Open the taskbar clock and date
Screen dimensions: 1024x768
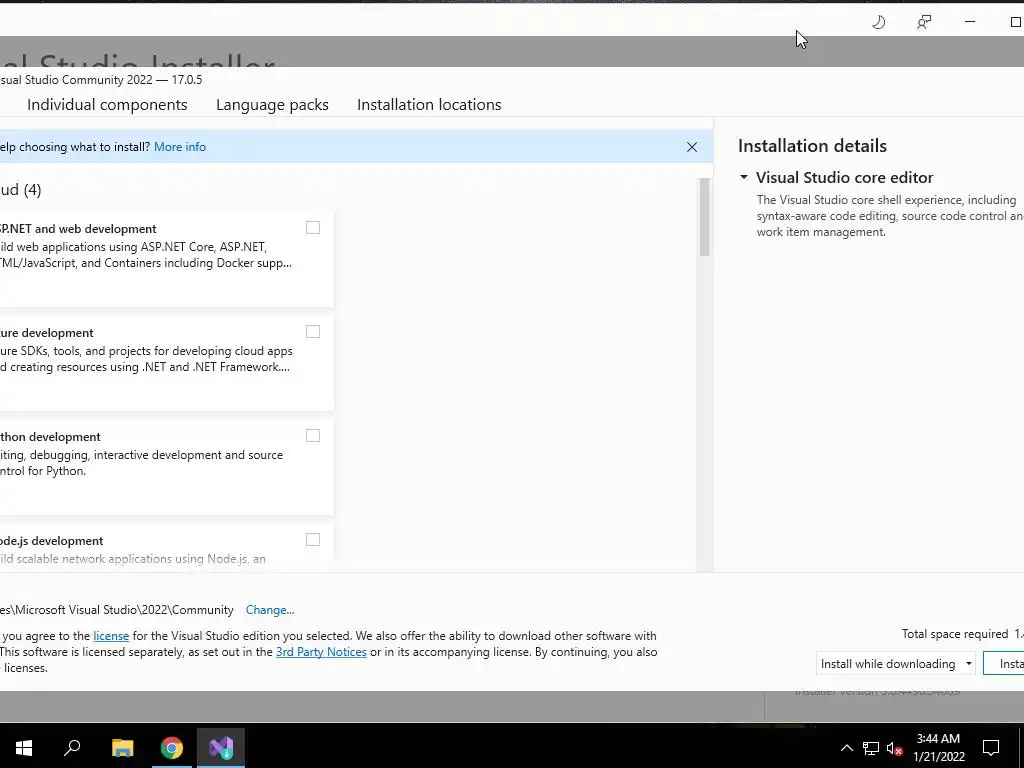point(938,748)
